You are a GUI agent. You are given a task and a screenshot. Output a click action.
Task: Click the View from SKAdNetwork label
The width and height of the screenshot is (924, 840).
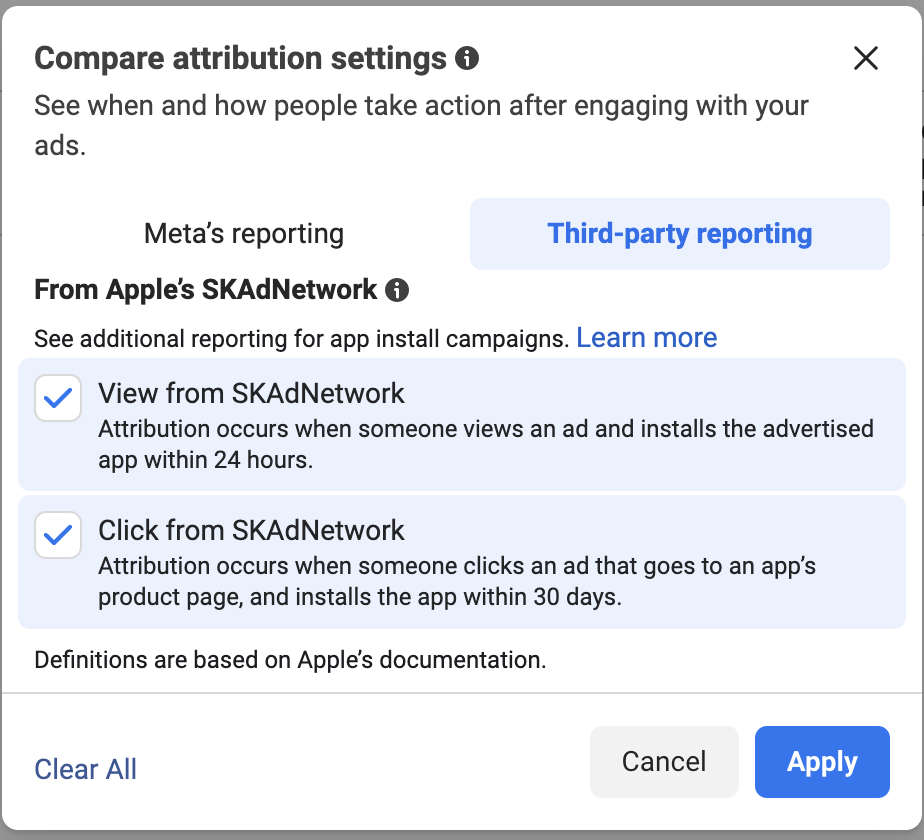[x=252, y=393]
